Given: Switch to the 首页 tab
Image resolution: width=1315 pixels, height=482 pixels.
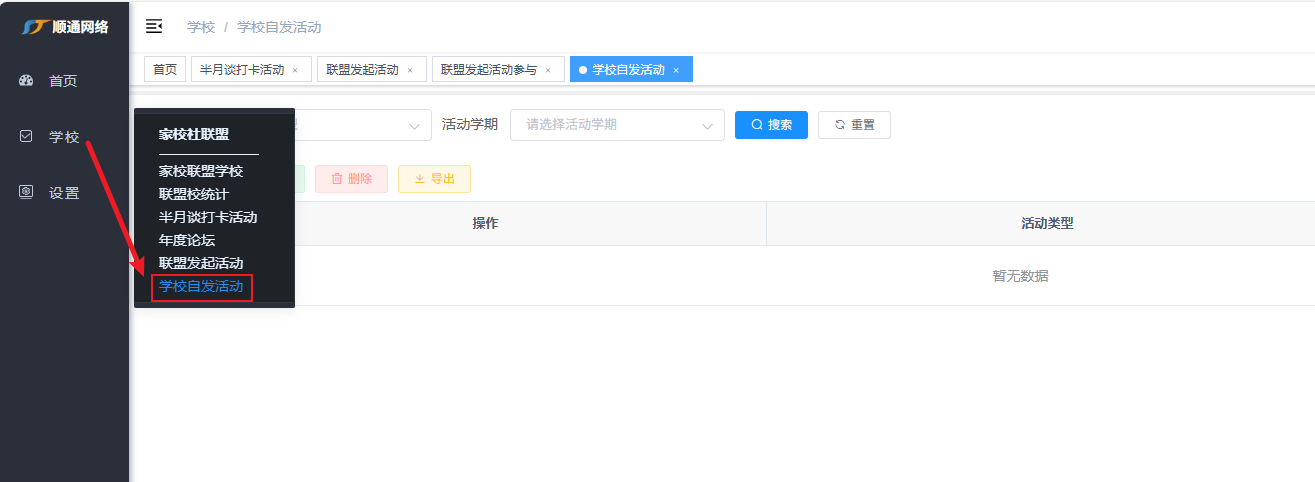Looking at the screenshot, I should tap(164, 70).
